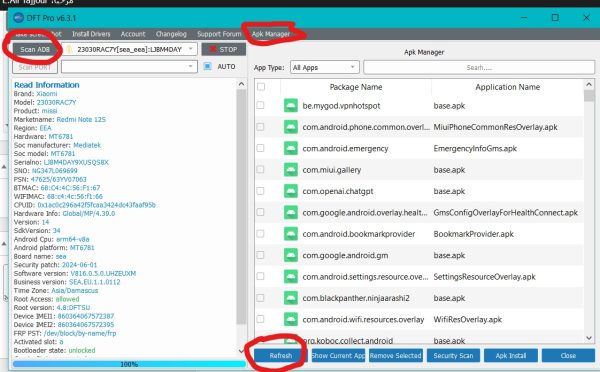Viewport: 600px width, 372px height.
Task: Tick checkbox for com.google.android.gm
Action: pyautogui.click(x=261, y=255)
